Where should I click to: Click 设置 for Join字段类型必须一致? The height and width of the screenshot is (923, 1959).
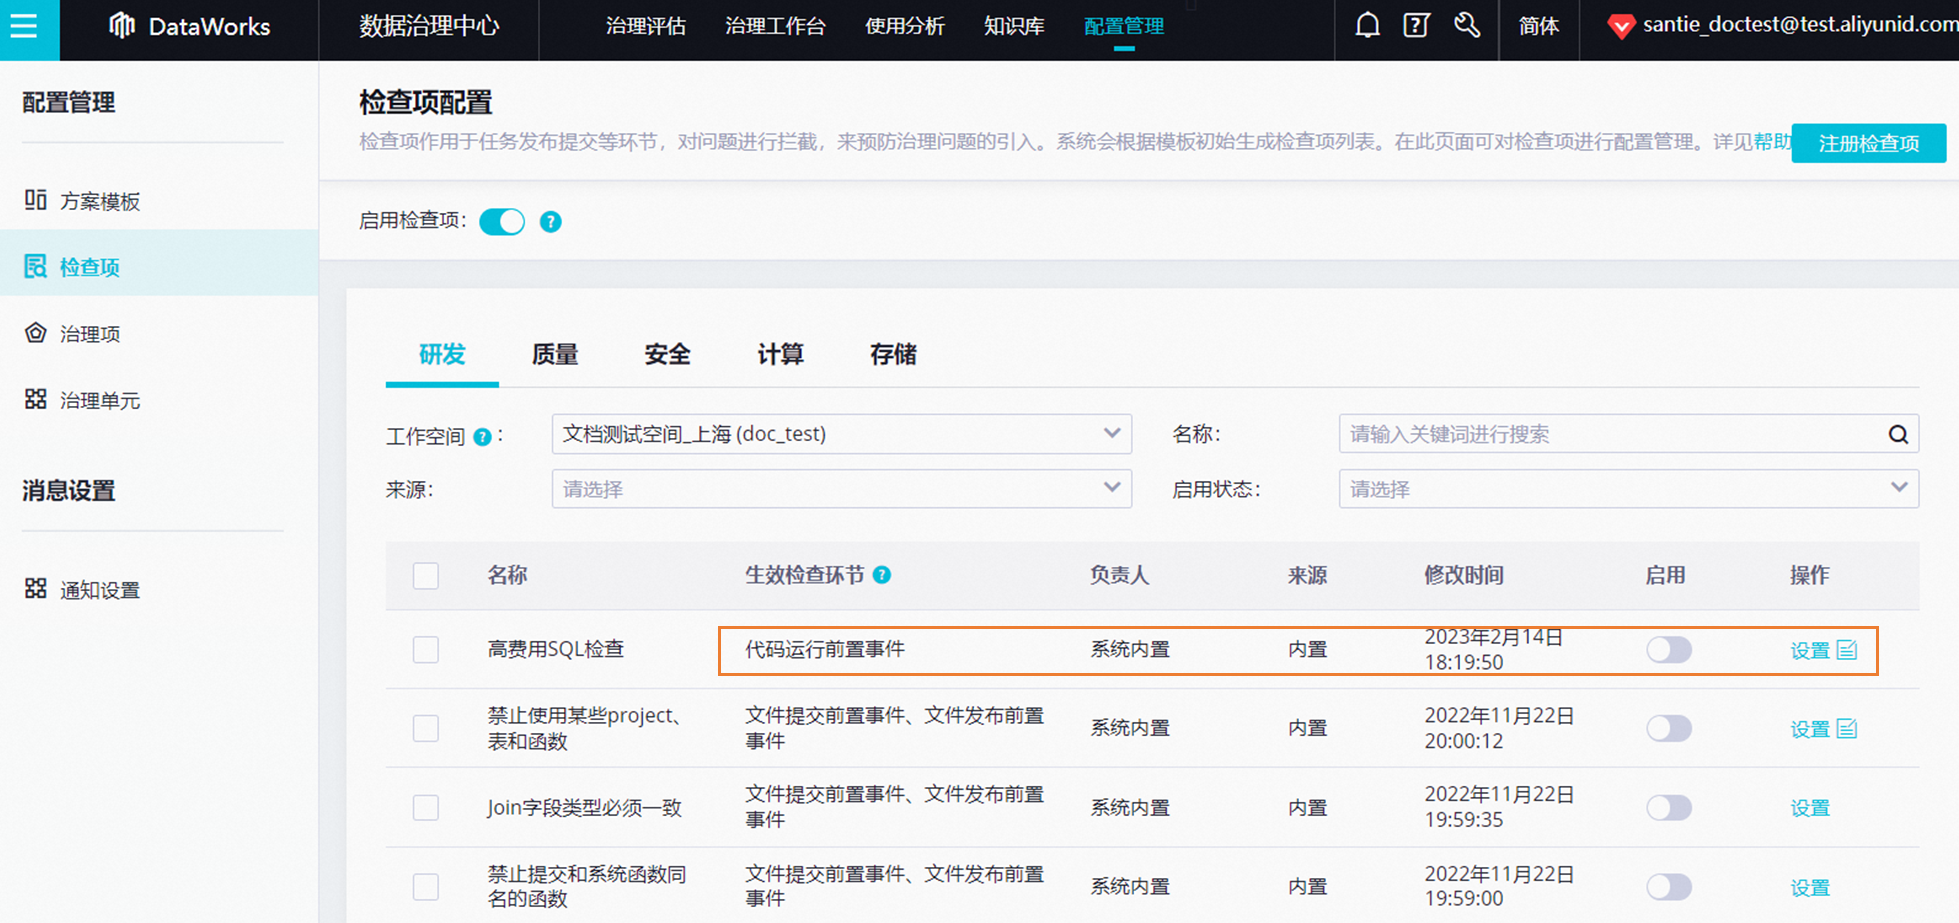click(1810, 808)
